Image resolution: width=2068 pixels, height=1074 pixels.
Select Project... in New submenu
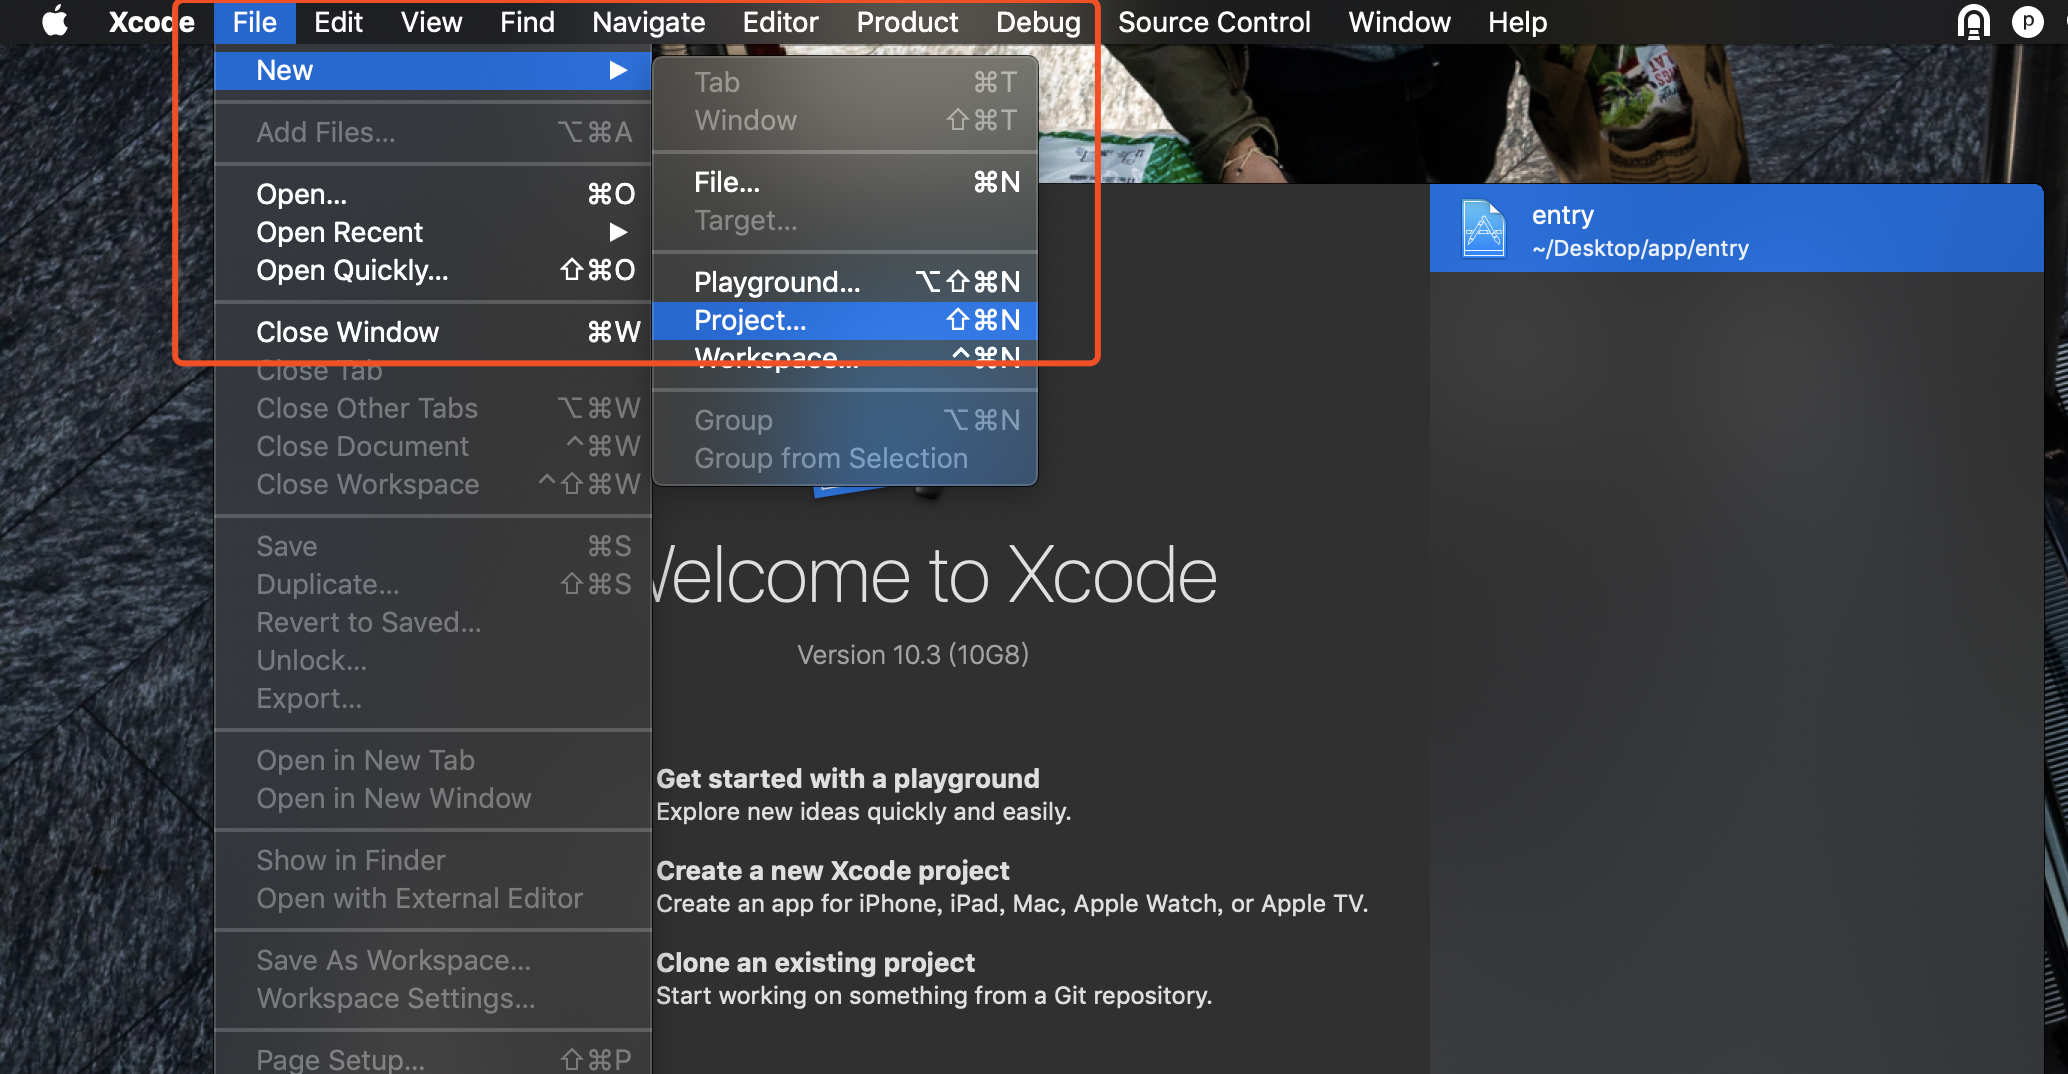(845, 320)
